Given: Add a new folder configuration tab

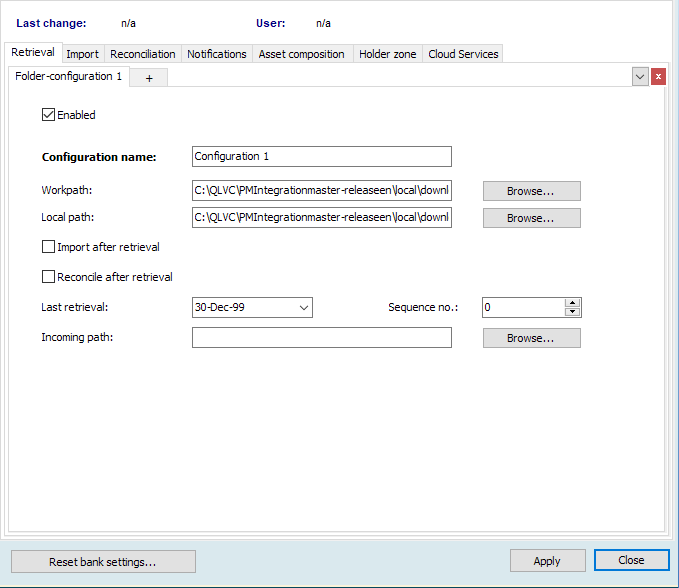Looking at the screenshot, I should tap(149, 78).
